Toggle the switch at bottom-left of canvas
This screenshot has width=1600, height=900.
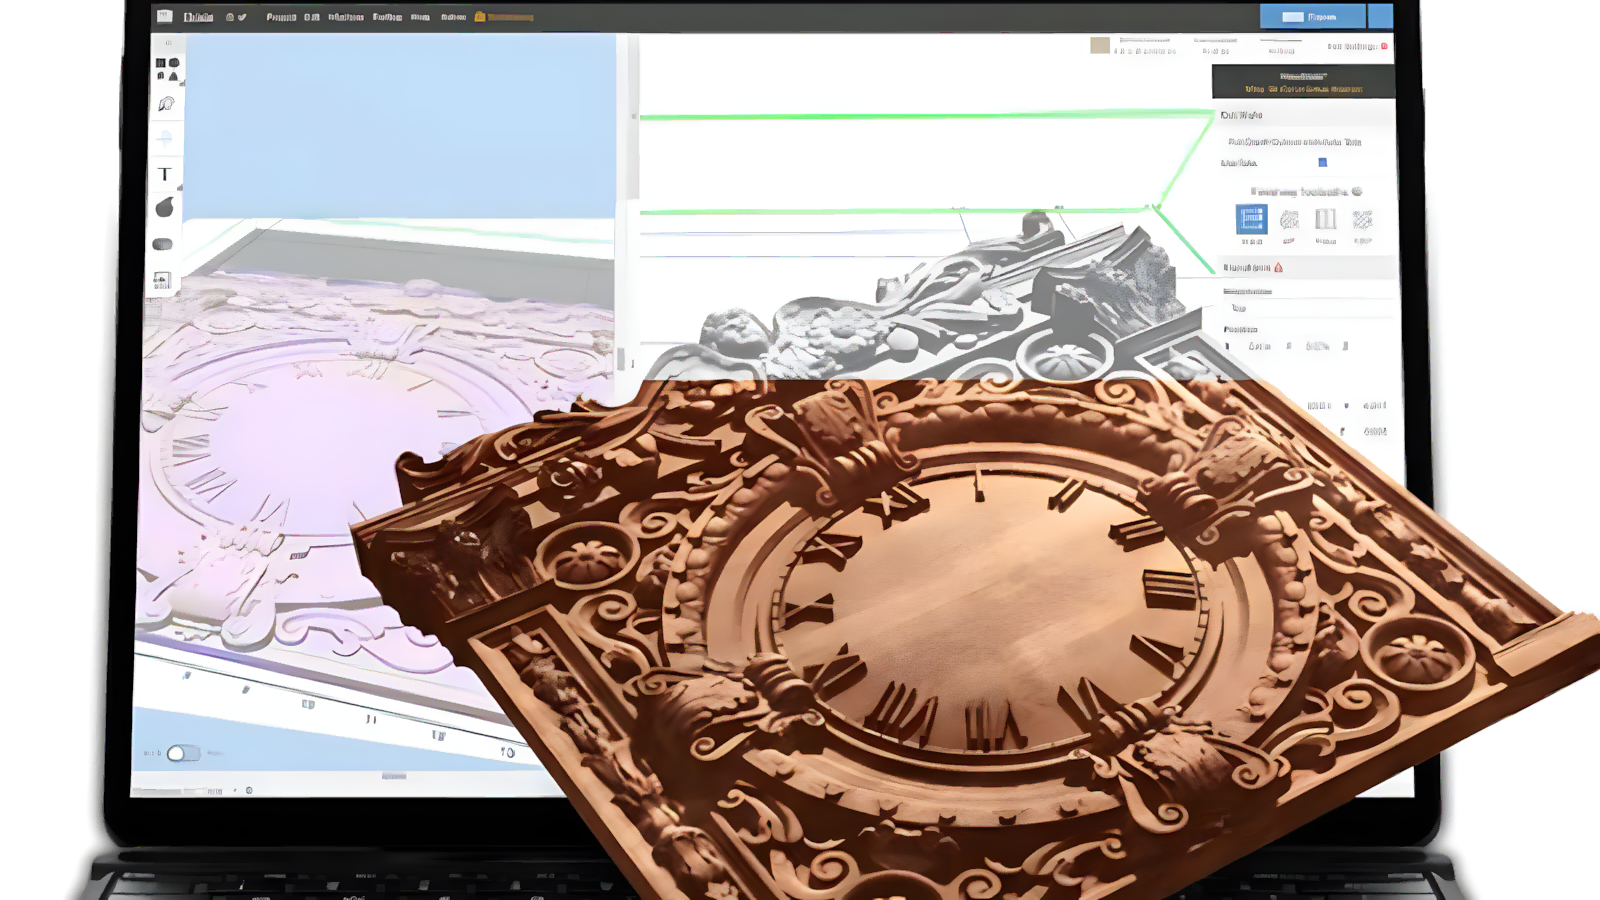pos(183,753)
